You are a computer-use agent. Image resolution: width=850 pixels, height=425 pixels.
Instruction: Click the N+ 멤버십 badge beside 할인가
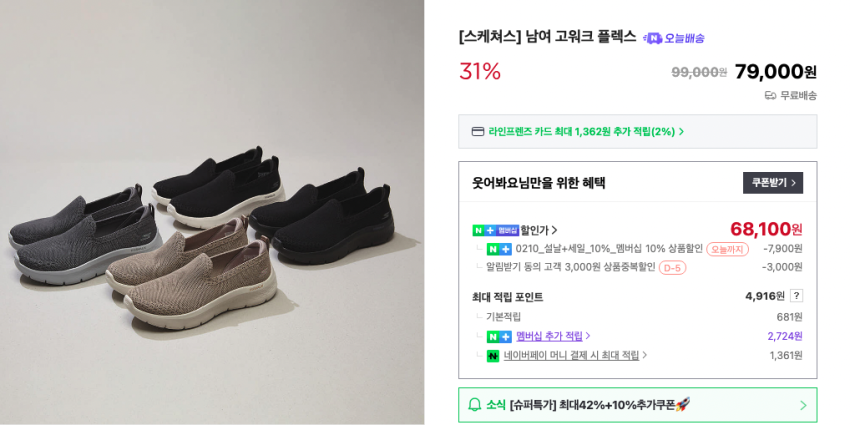(495, 230)
